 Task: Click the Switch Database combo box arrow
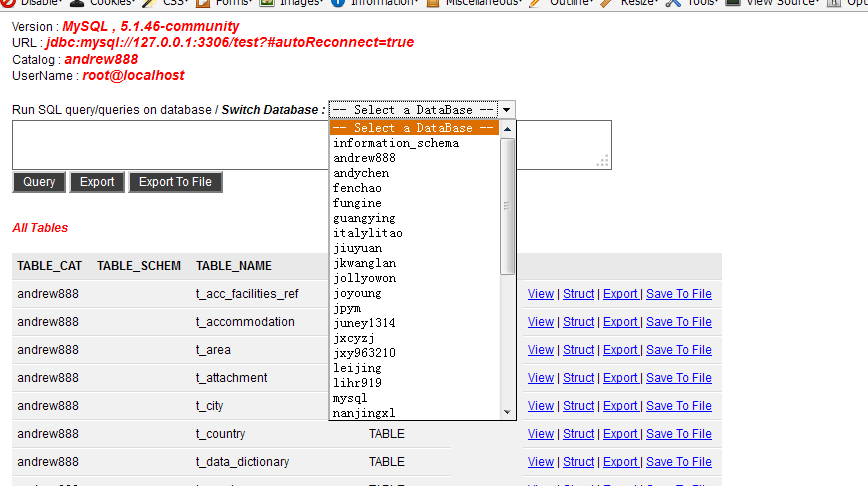[x=507, y=110]
